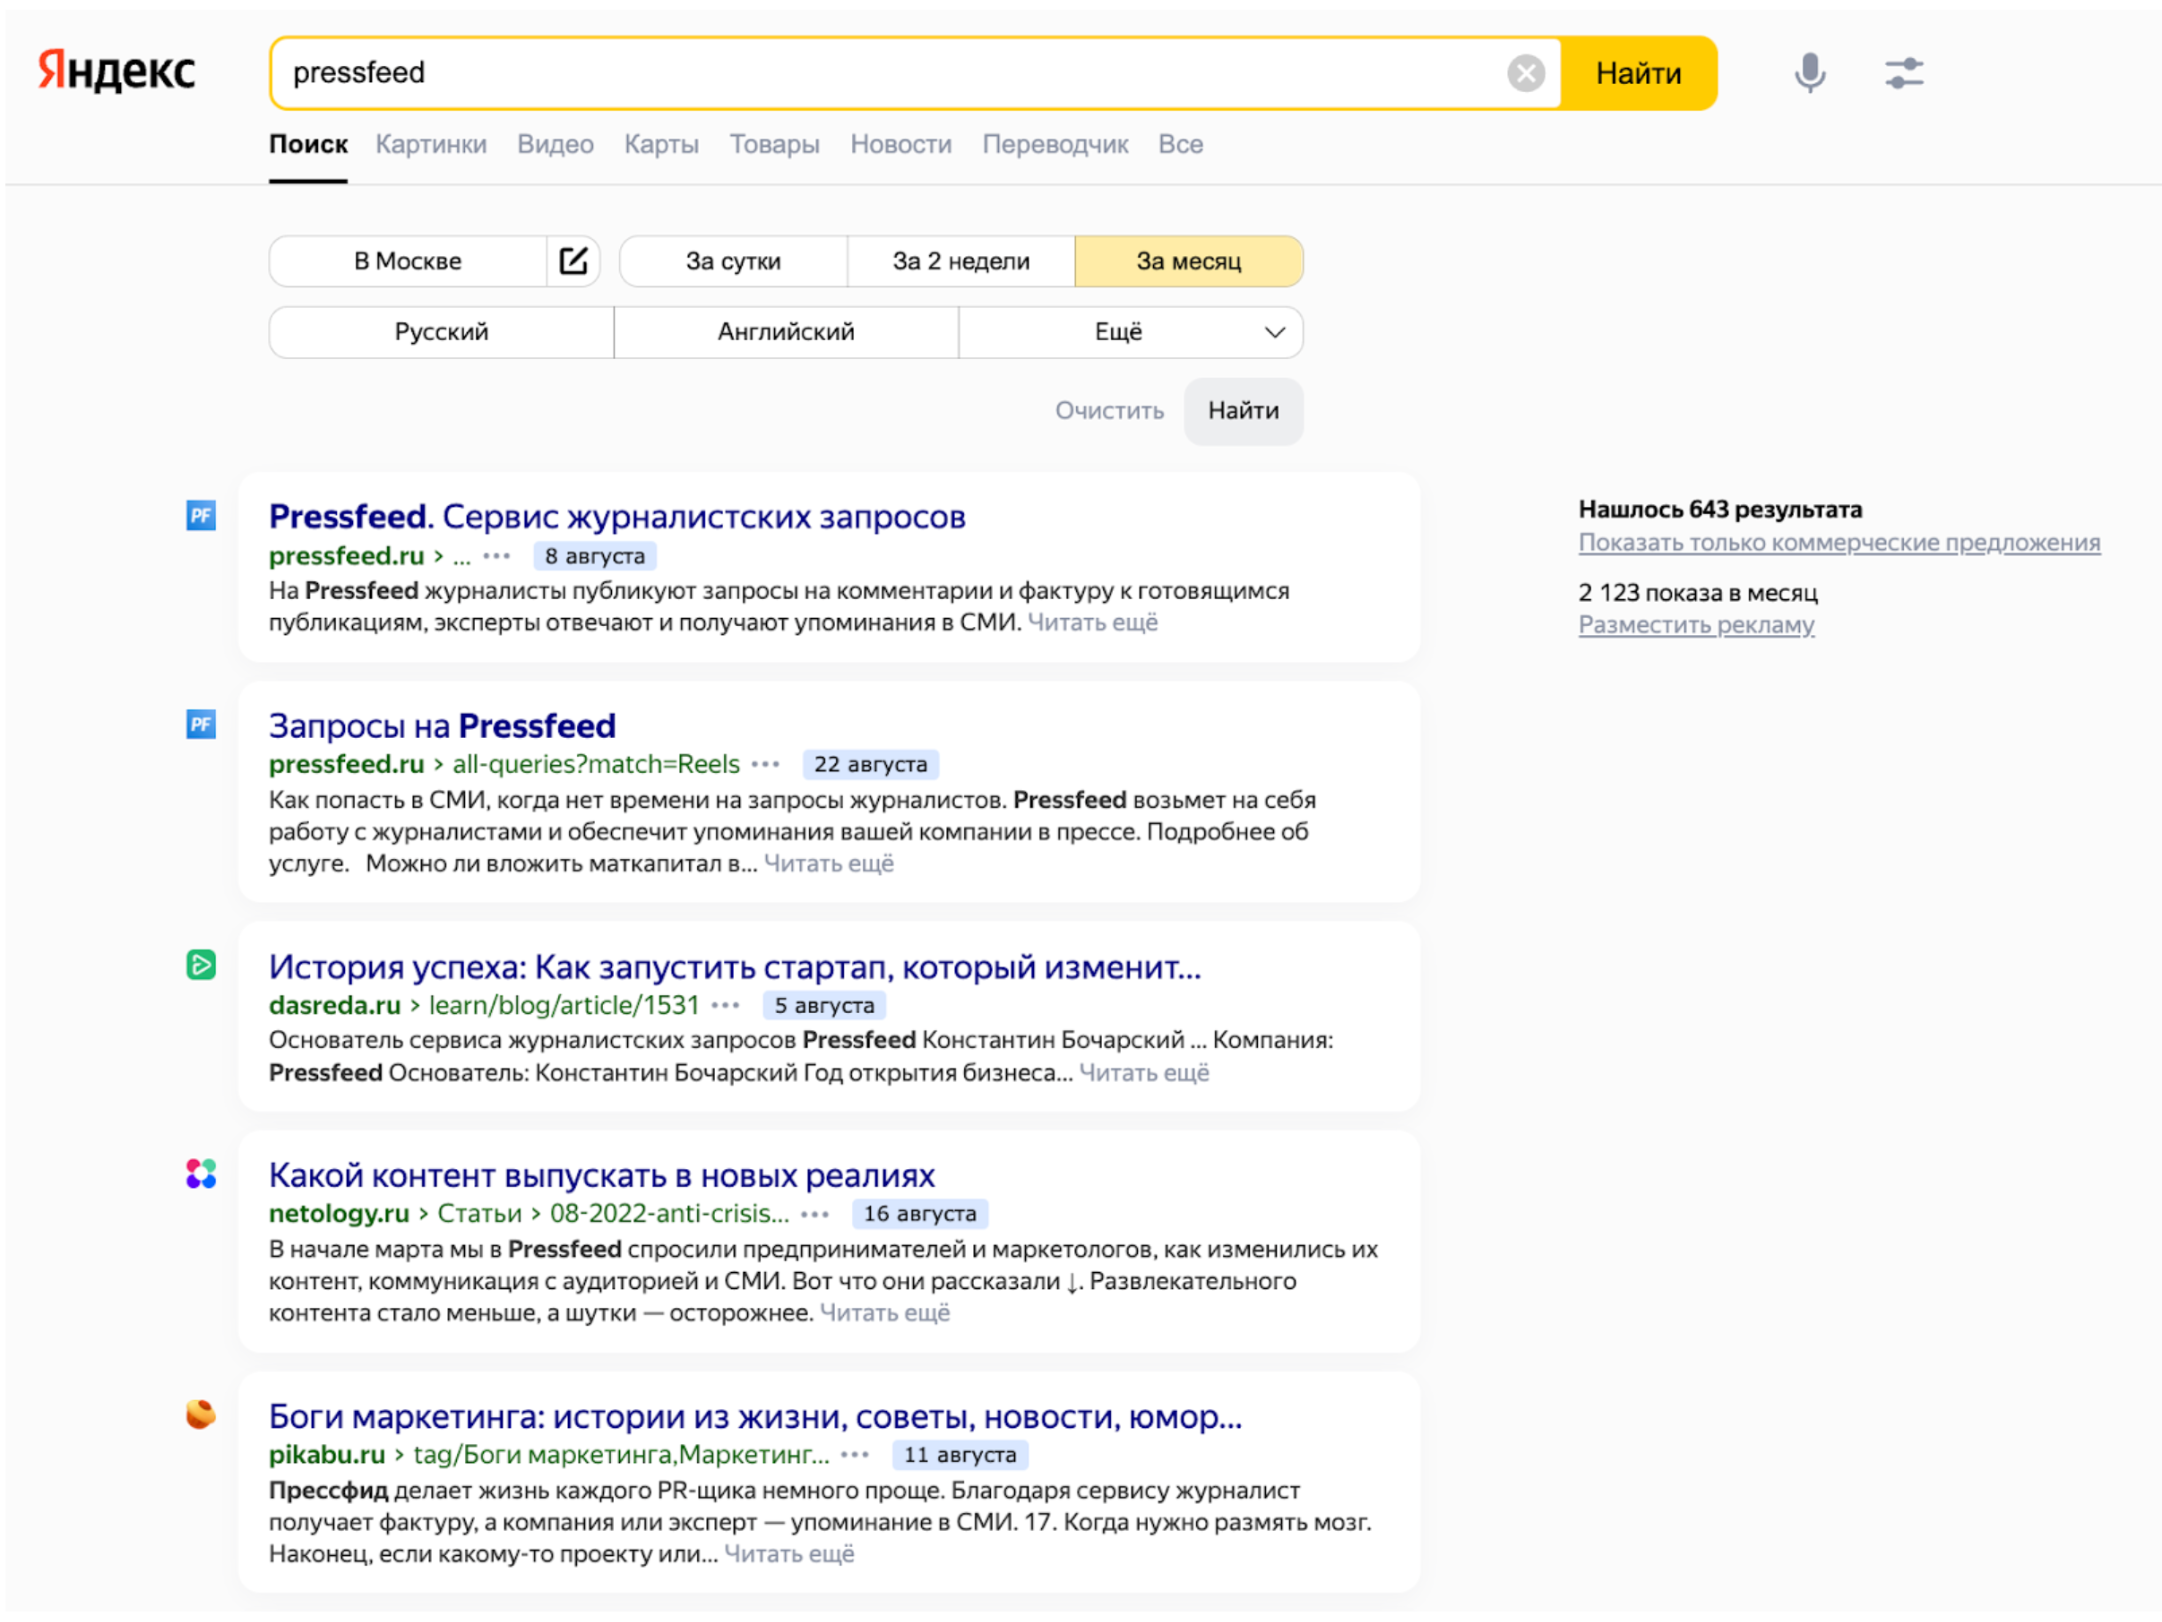The image size is (2162, 1622).
Task: Click the Очистить filters link
Action: (1109, 411)
